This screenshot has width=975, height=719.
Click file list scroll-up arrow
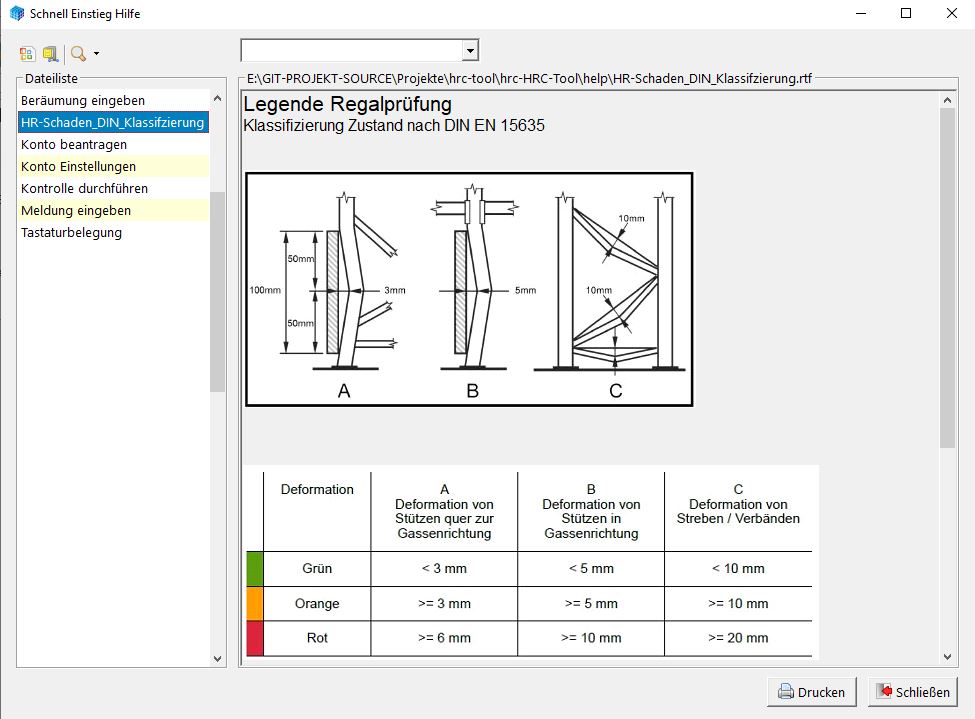[218, 98]
